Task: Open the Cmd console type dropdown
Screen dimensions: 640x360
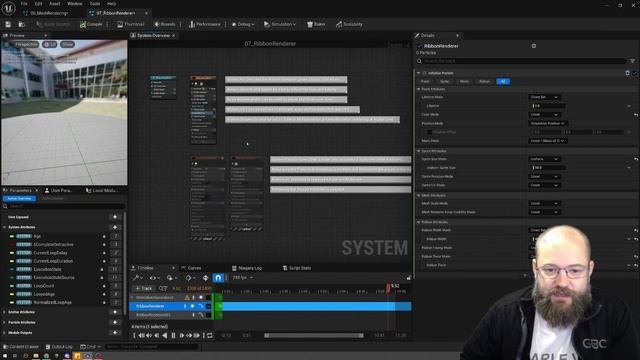Action: [x=91, y=347]
